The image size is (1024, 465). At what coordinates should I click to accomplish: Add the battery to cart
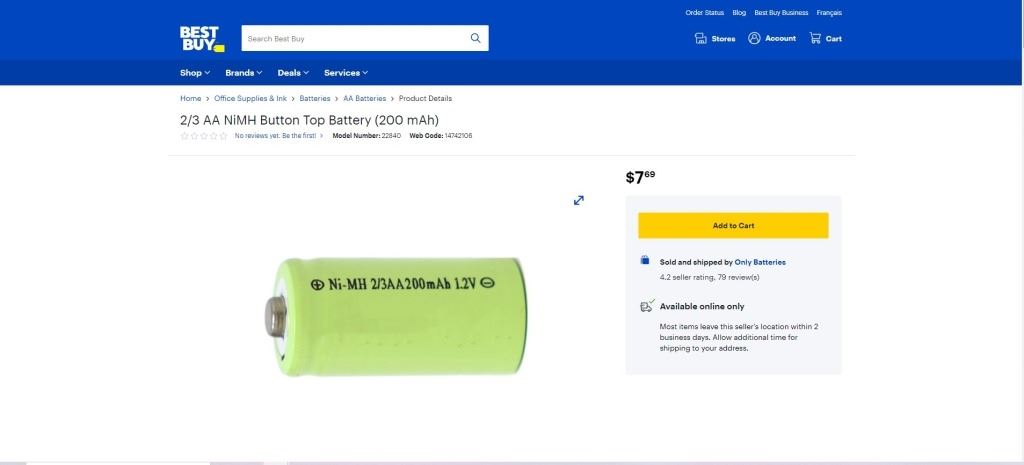point(733,225)
